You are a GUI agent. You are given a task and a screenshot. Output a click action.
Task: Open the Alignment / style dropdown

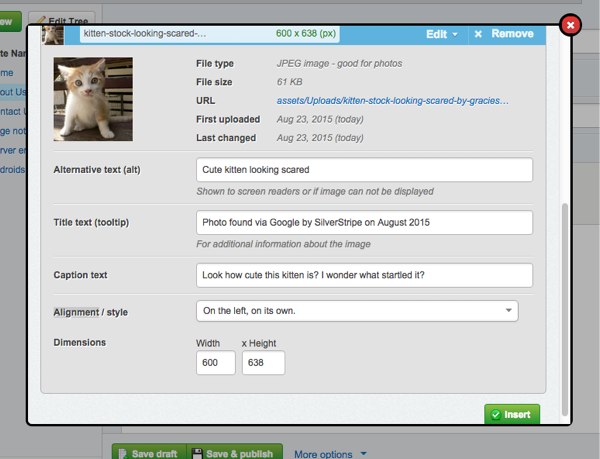357,311
